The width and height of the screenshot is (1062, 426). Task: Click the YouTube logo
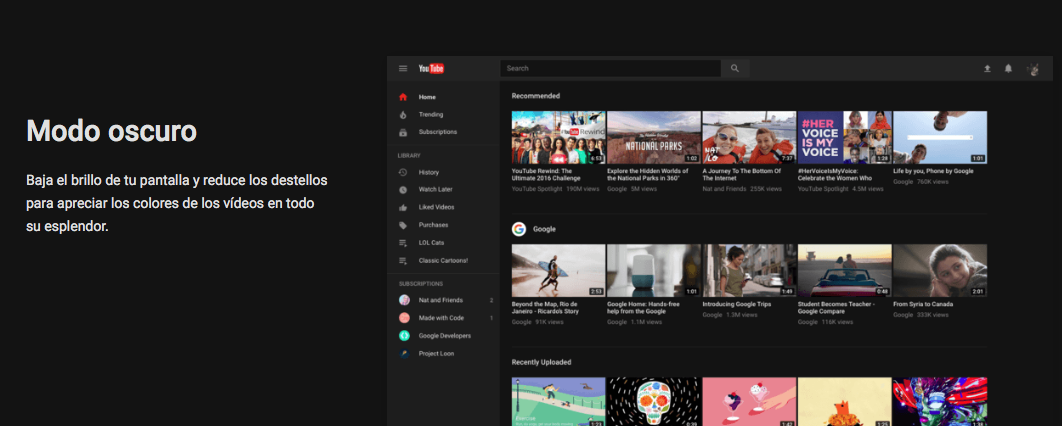[431, 68]
